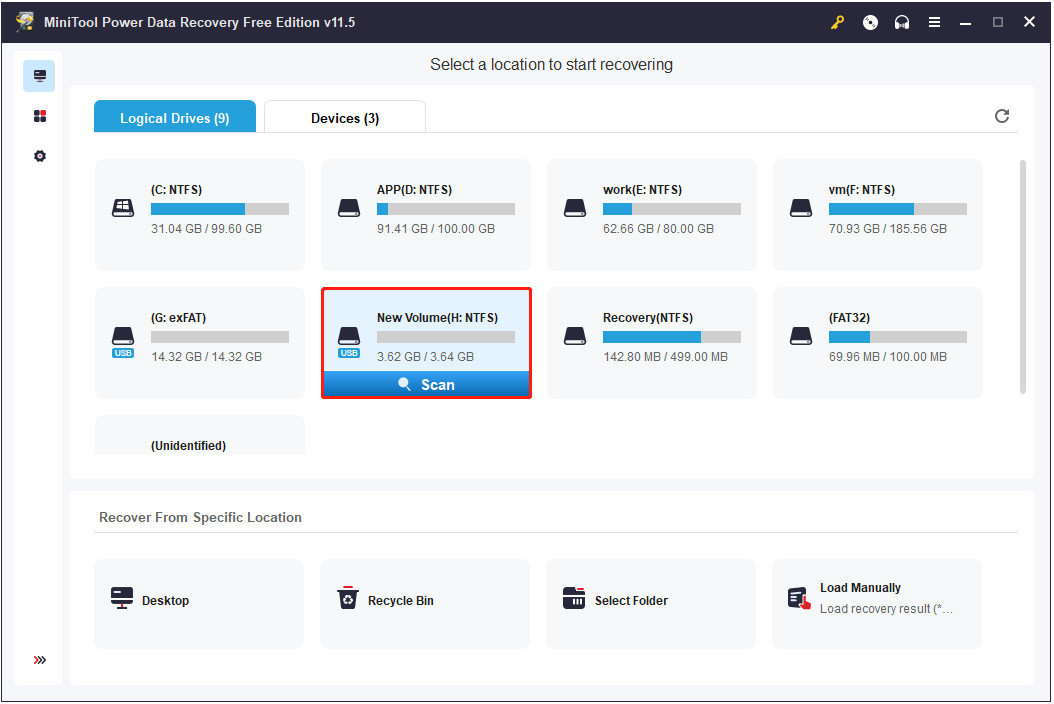Image resolution: width=1054 pixels, height=704 pixels.
Task: Click the Recycle Bin icon
Action: (348, 597)
